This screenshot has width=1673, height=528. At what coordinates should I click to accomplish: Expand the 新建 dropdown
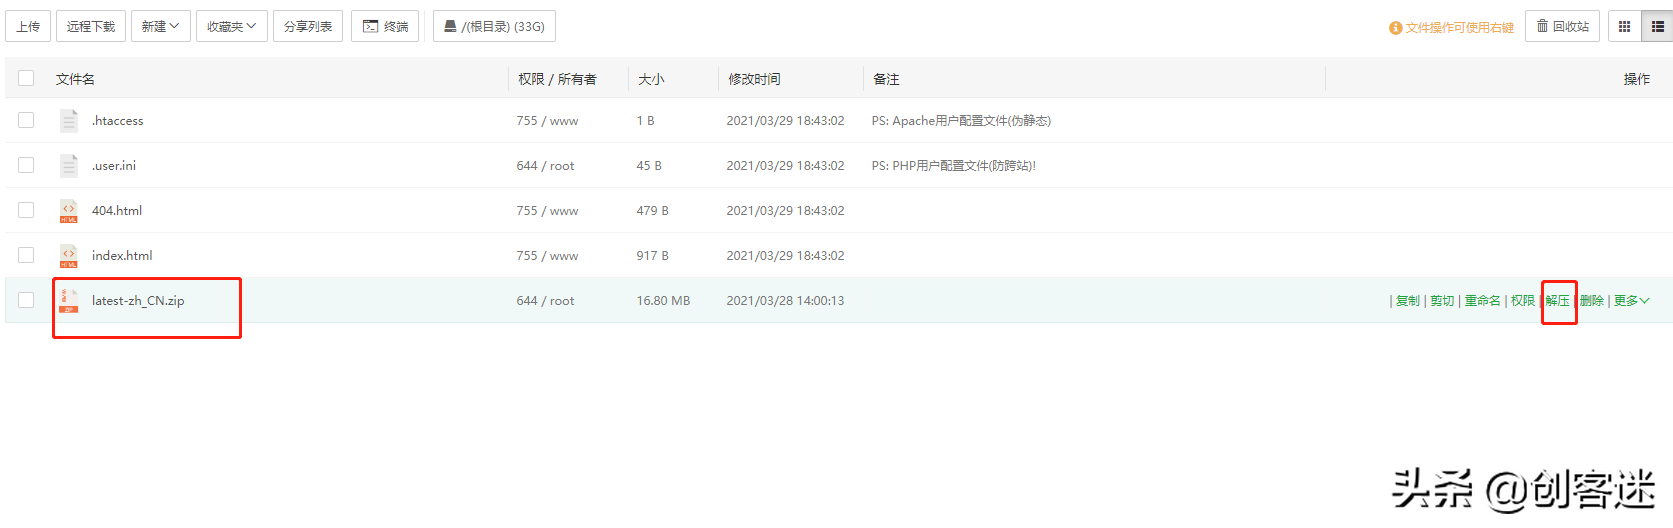coord(160,27)
